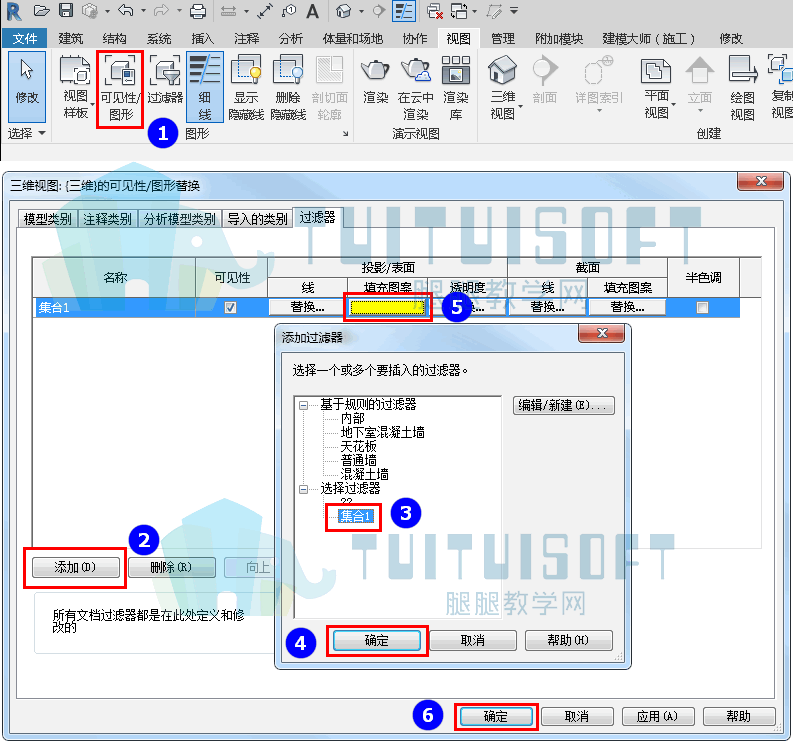The height and width of the screenshot is (743, 793).
Task: Open the Visibility/Graphics (可见性/图形) tool
Action: coord(120,89)
